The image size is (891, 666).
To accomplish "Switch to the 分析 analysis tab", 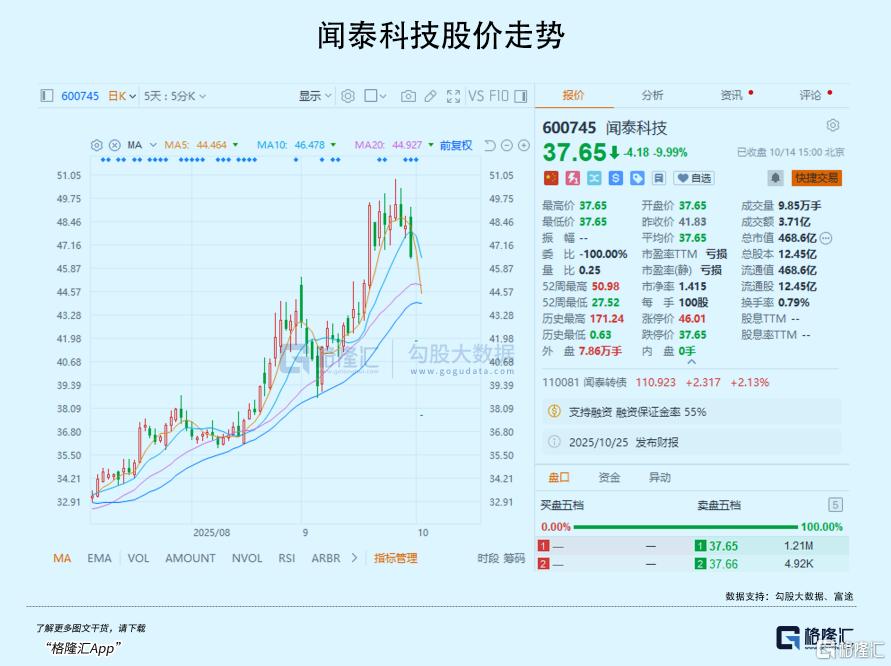I will [652, 95].
